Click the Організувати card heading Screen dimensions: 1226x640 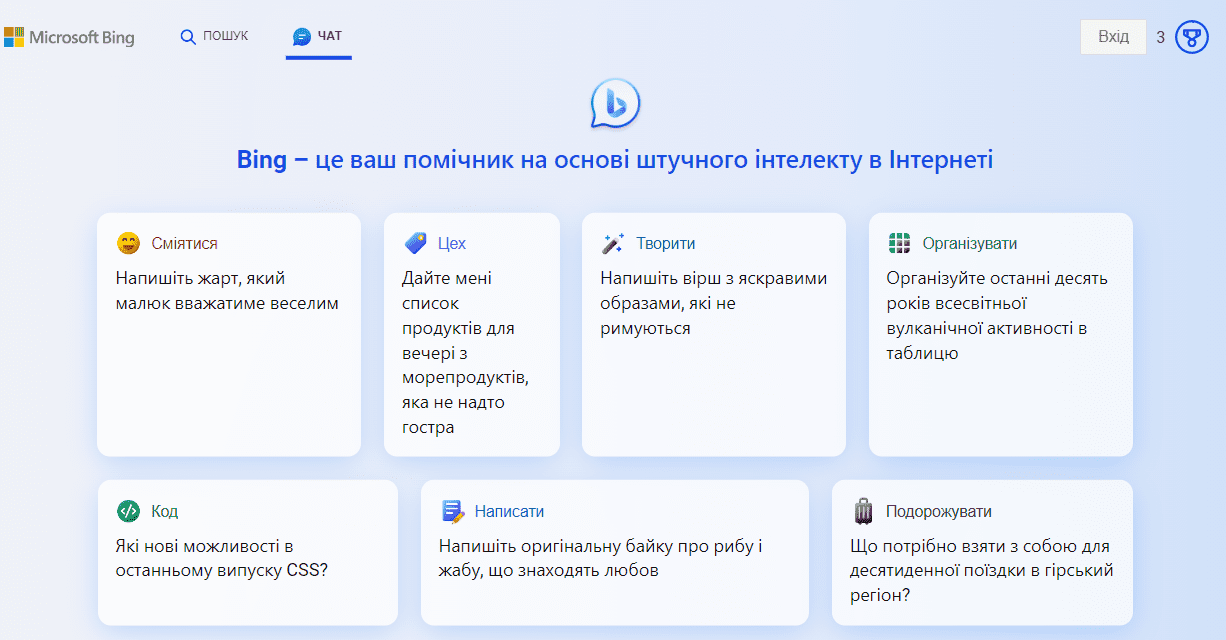970,243
